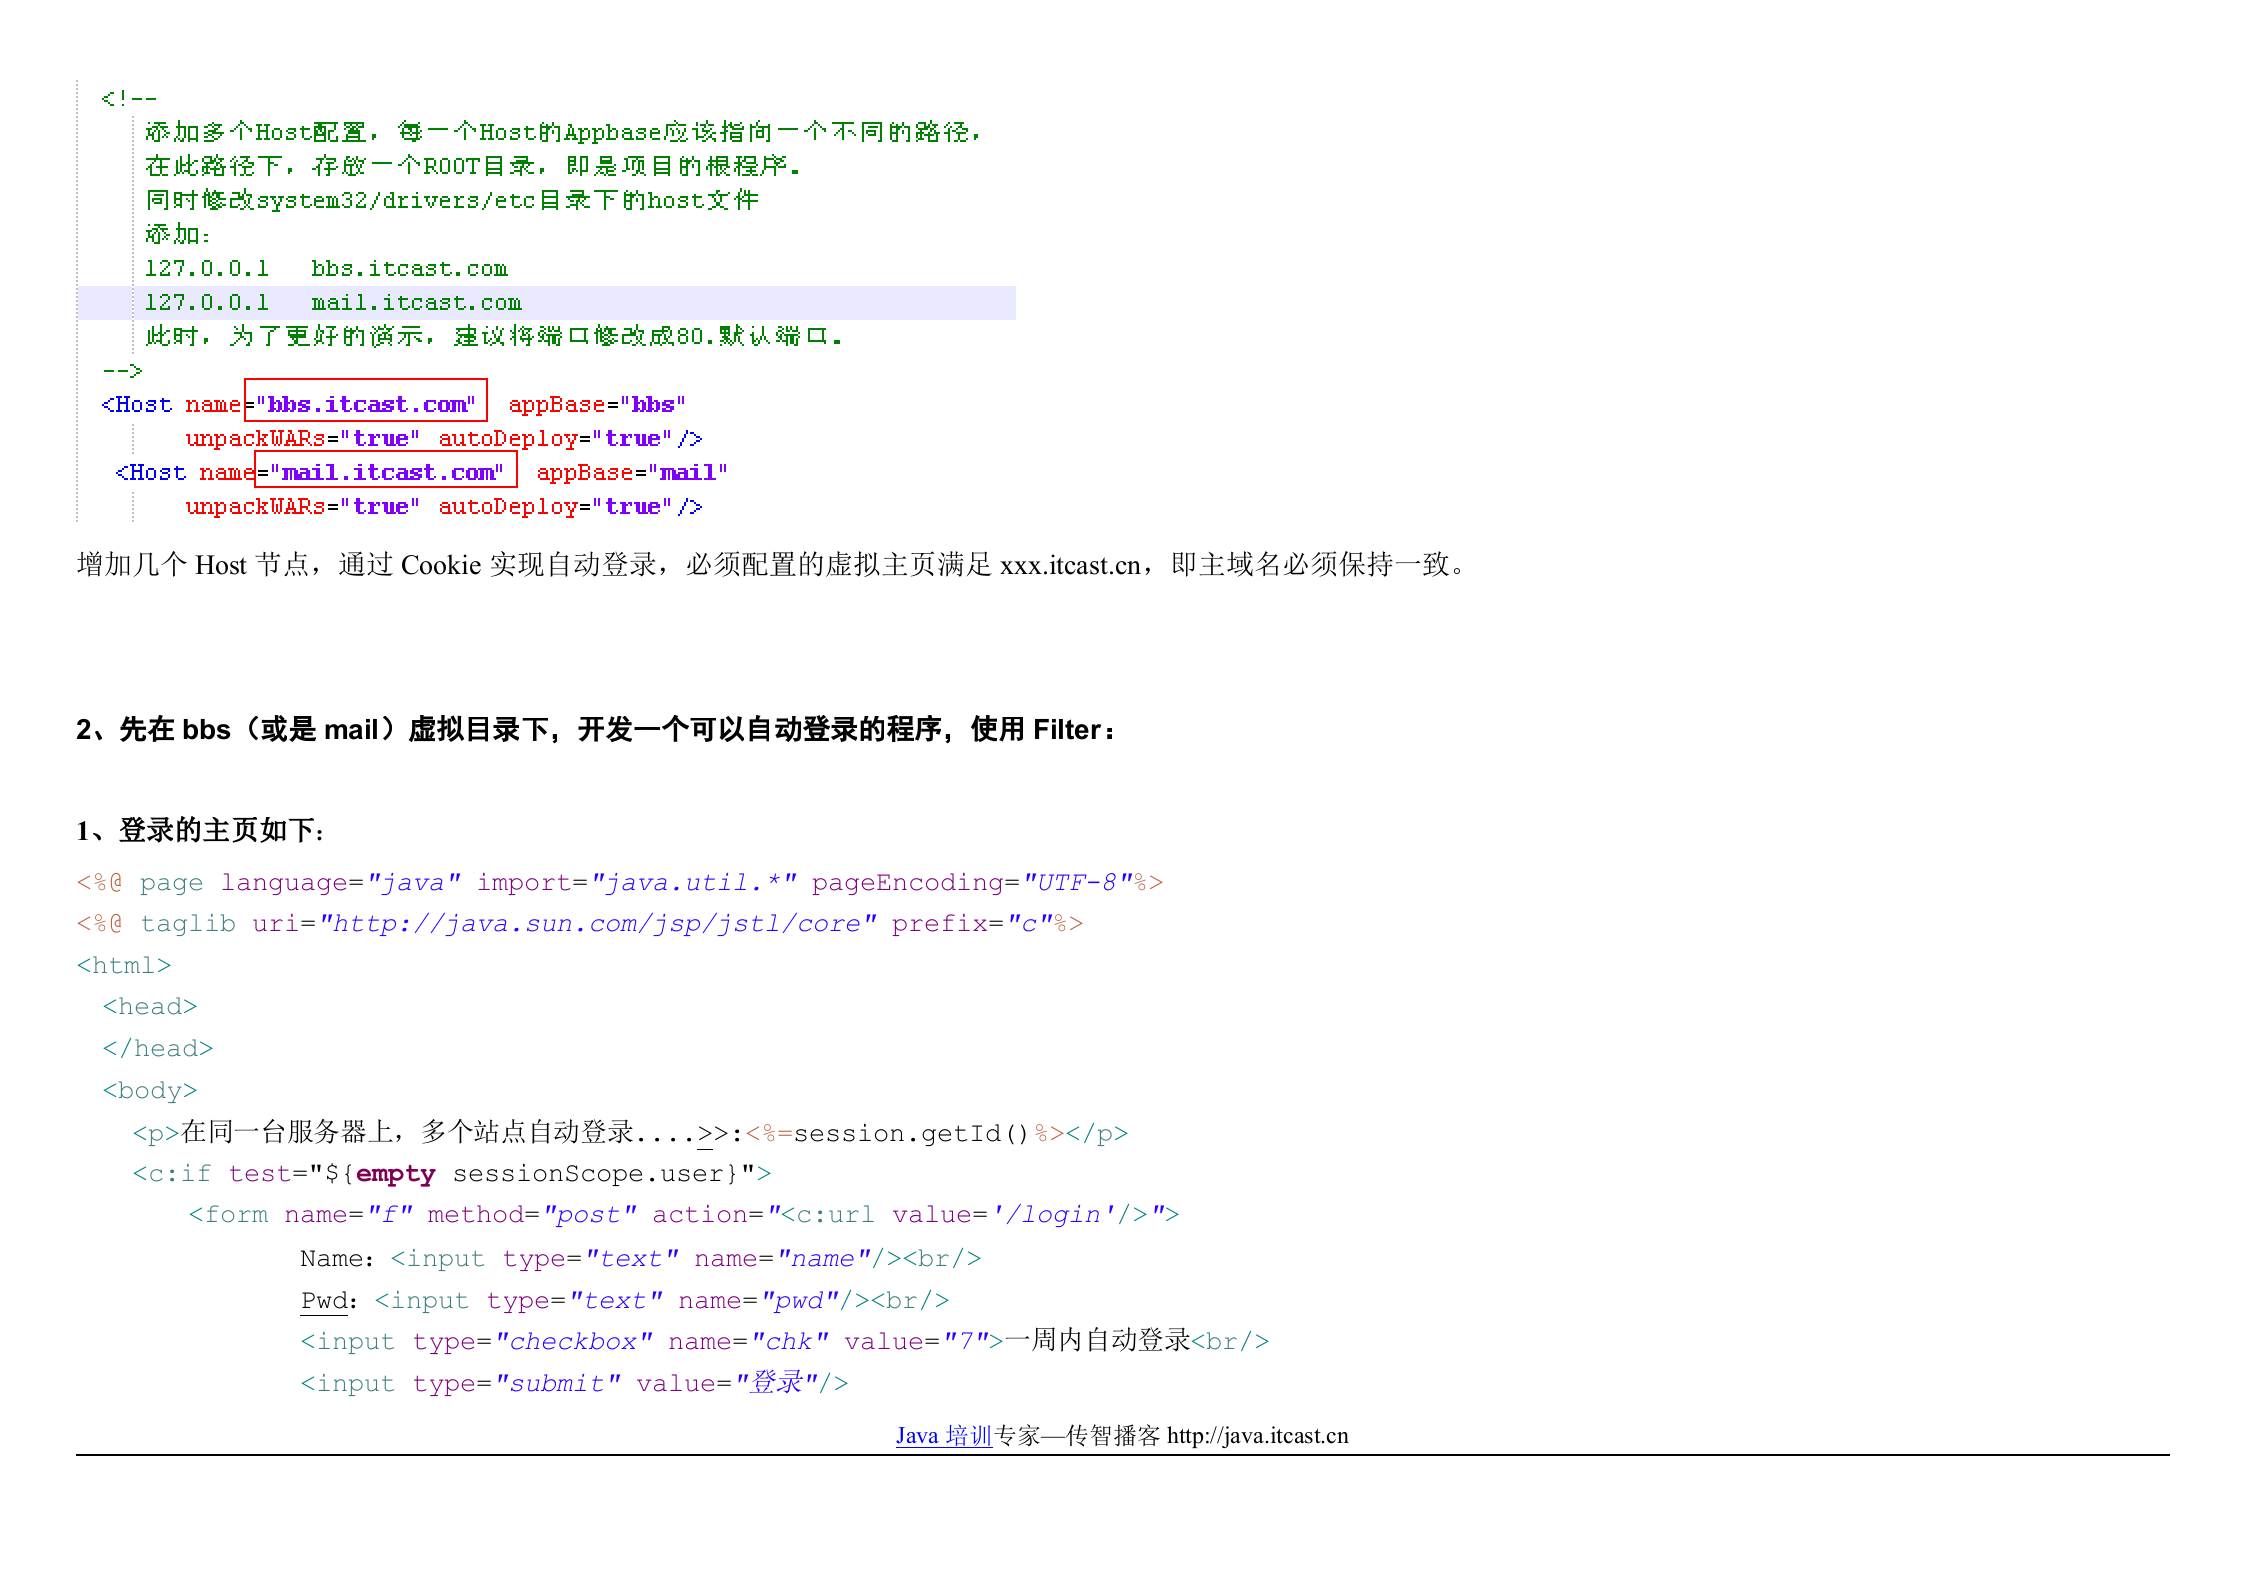Click the highlighted 127.0.0.1 mail.itcast.com line
This screenshot has width=2245, height=1587.
(334, 302)
